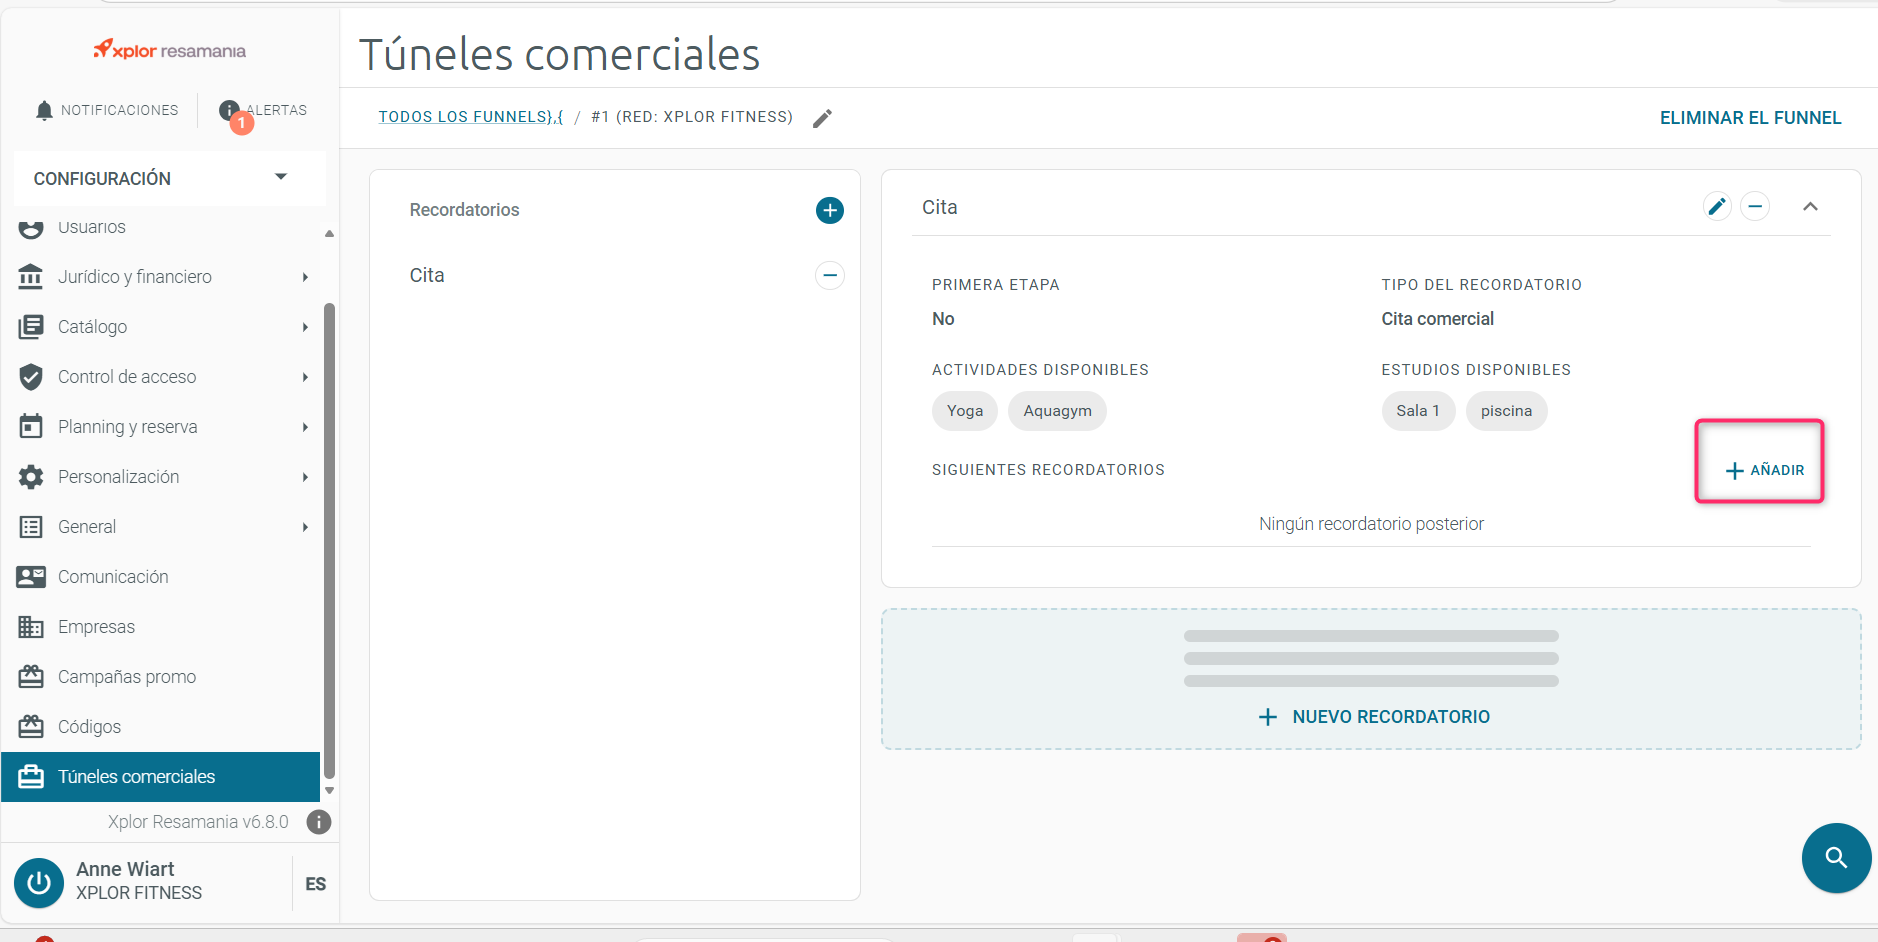Remove Cita reminder from Recordatorios list
The width and height of the screenshot is (1878, 942).
point(829,275)
